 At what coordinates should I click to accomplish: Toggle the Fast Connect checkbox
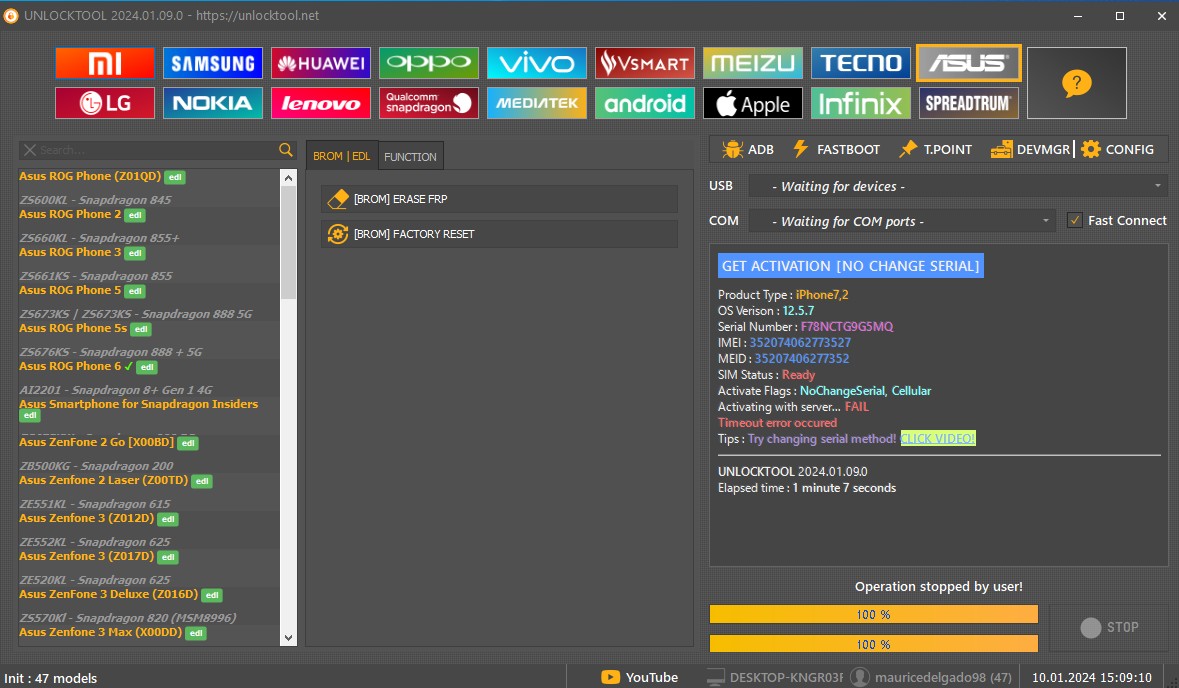[1075, 220]
